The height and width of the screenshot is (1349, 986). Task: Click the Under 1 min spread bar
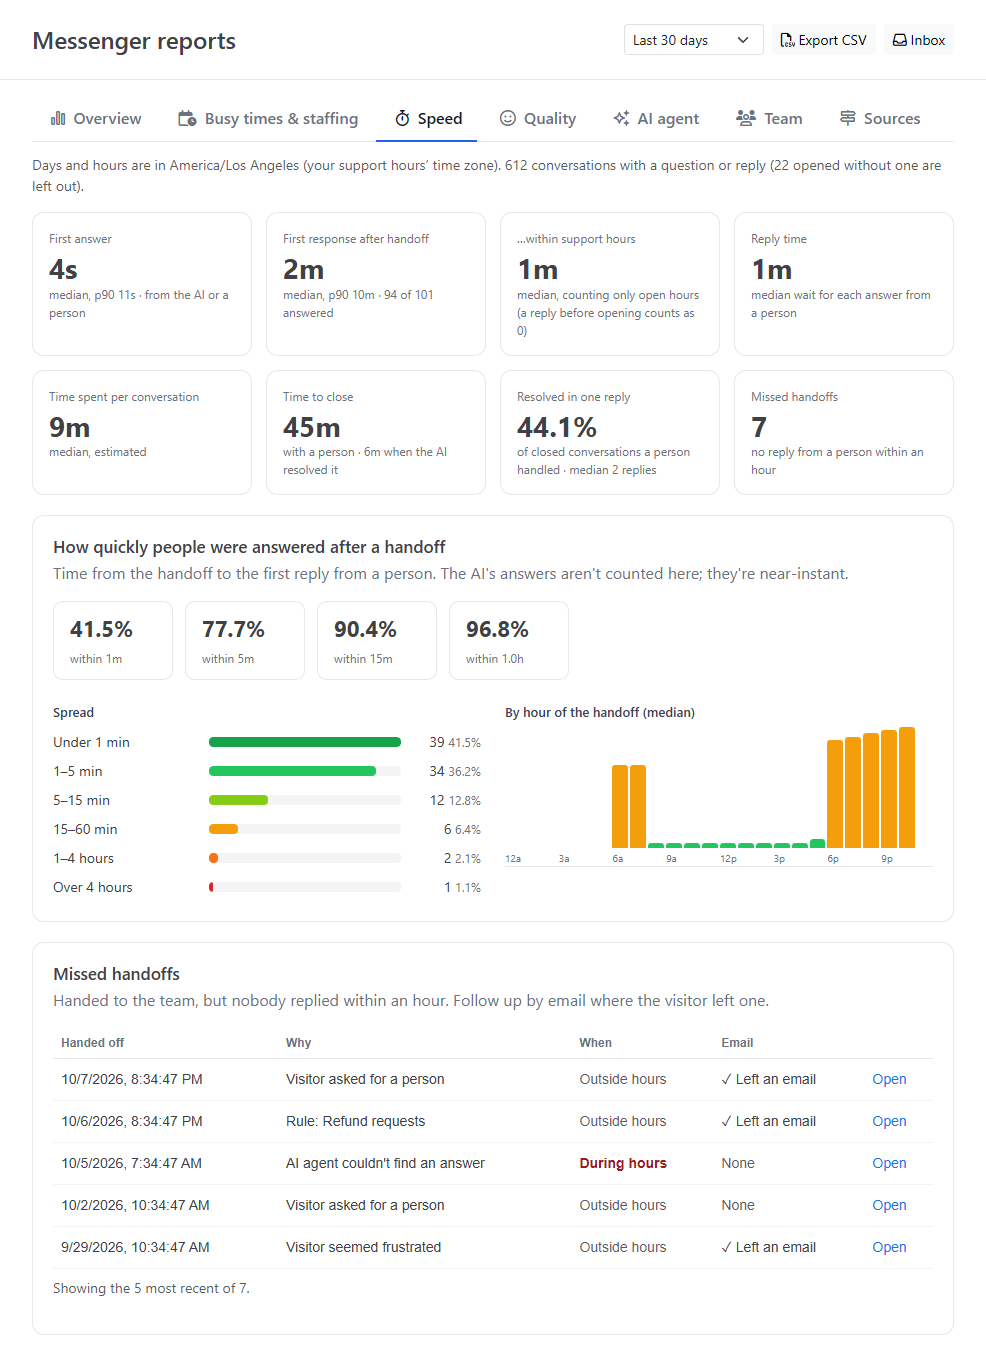[x=305, y=742]
